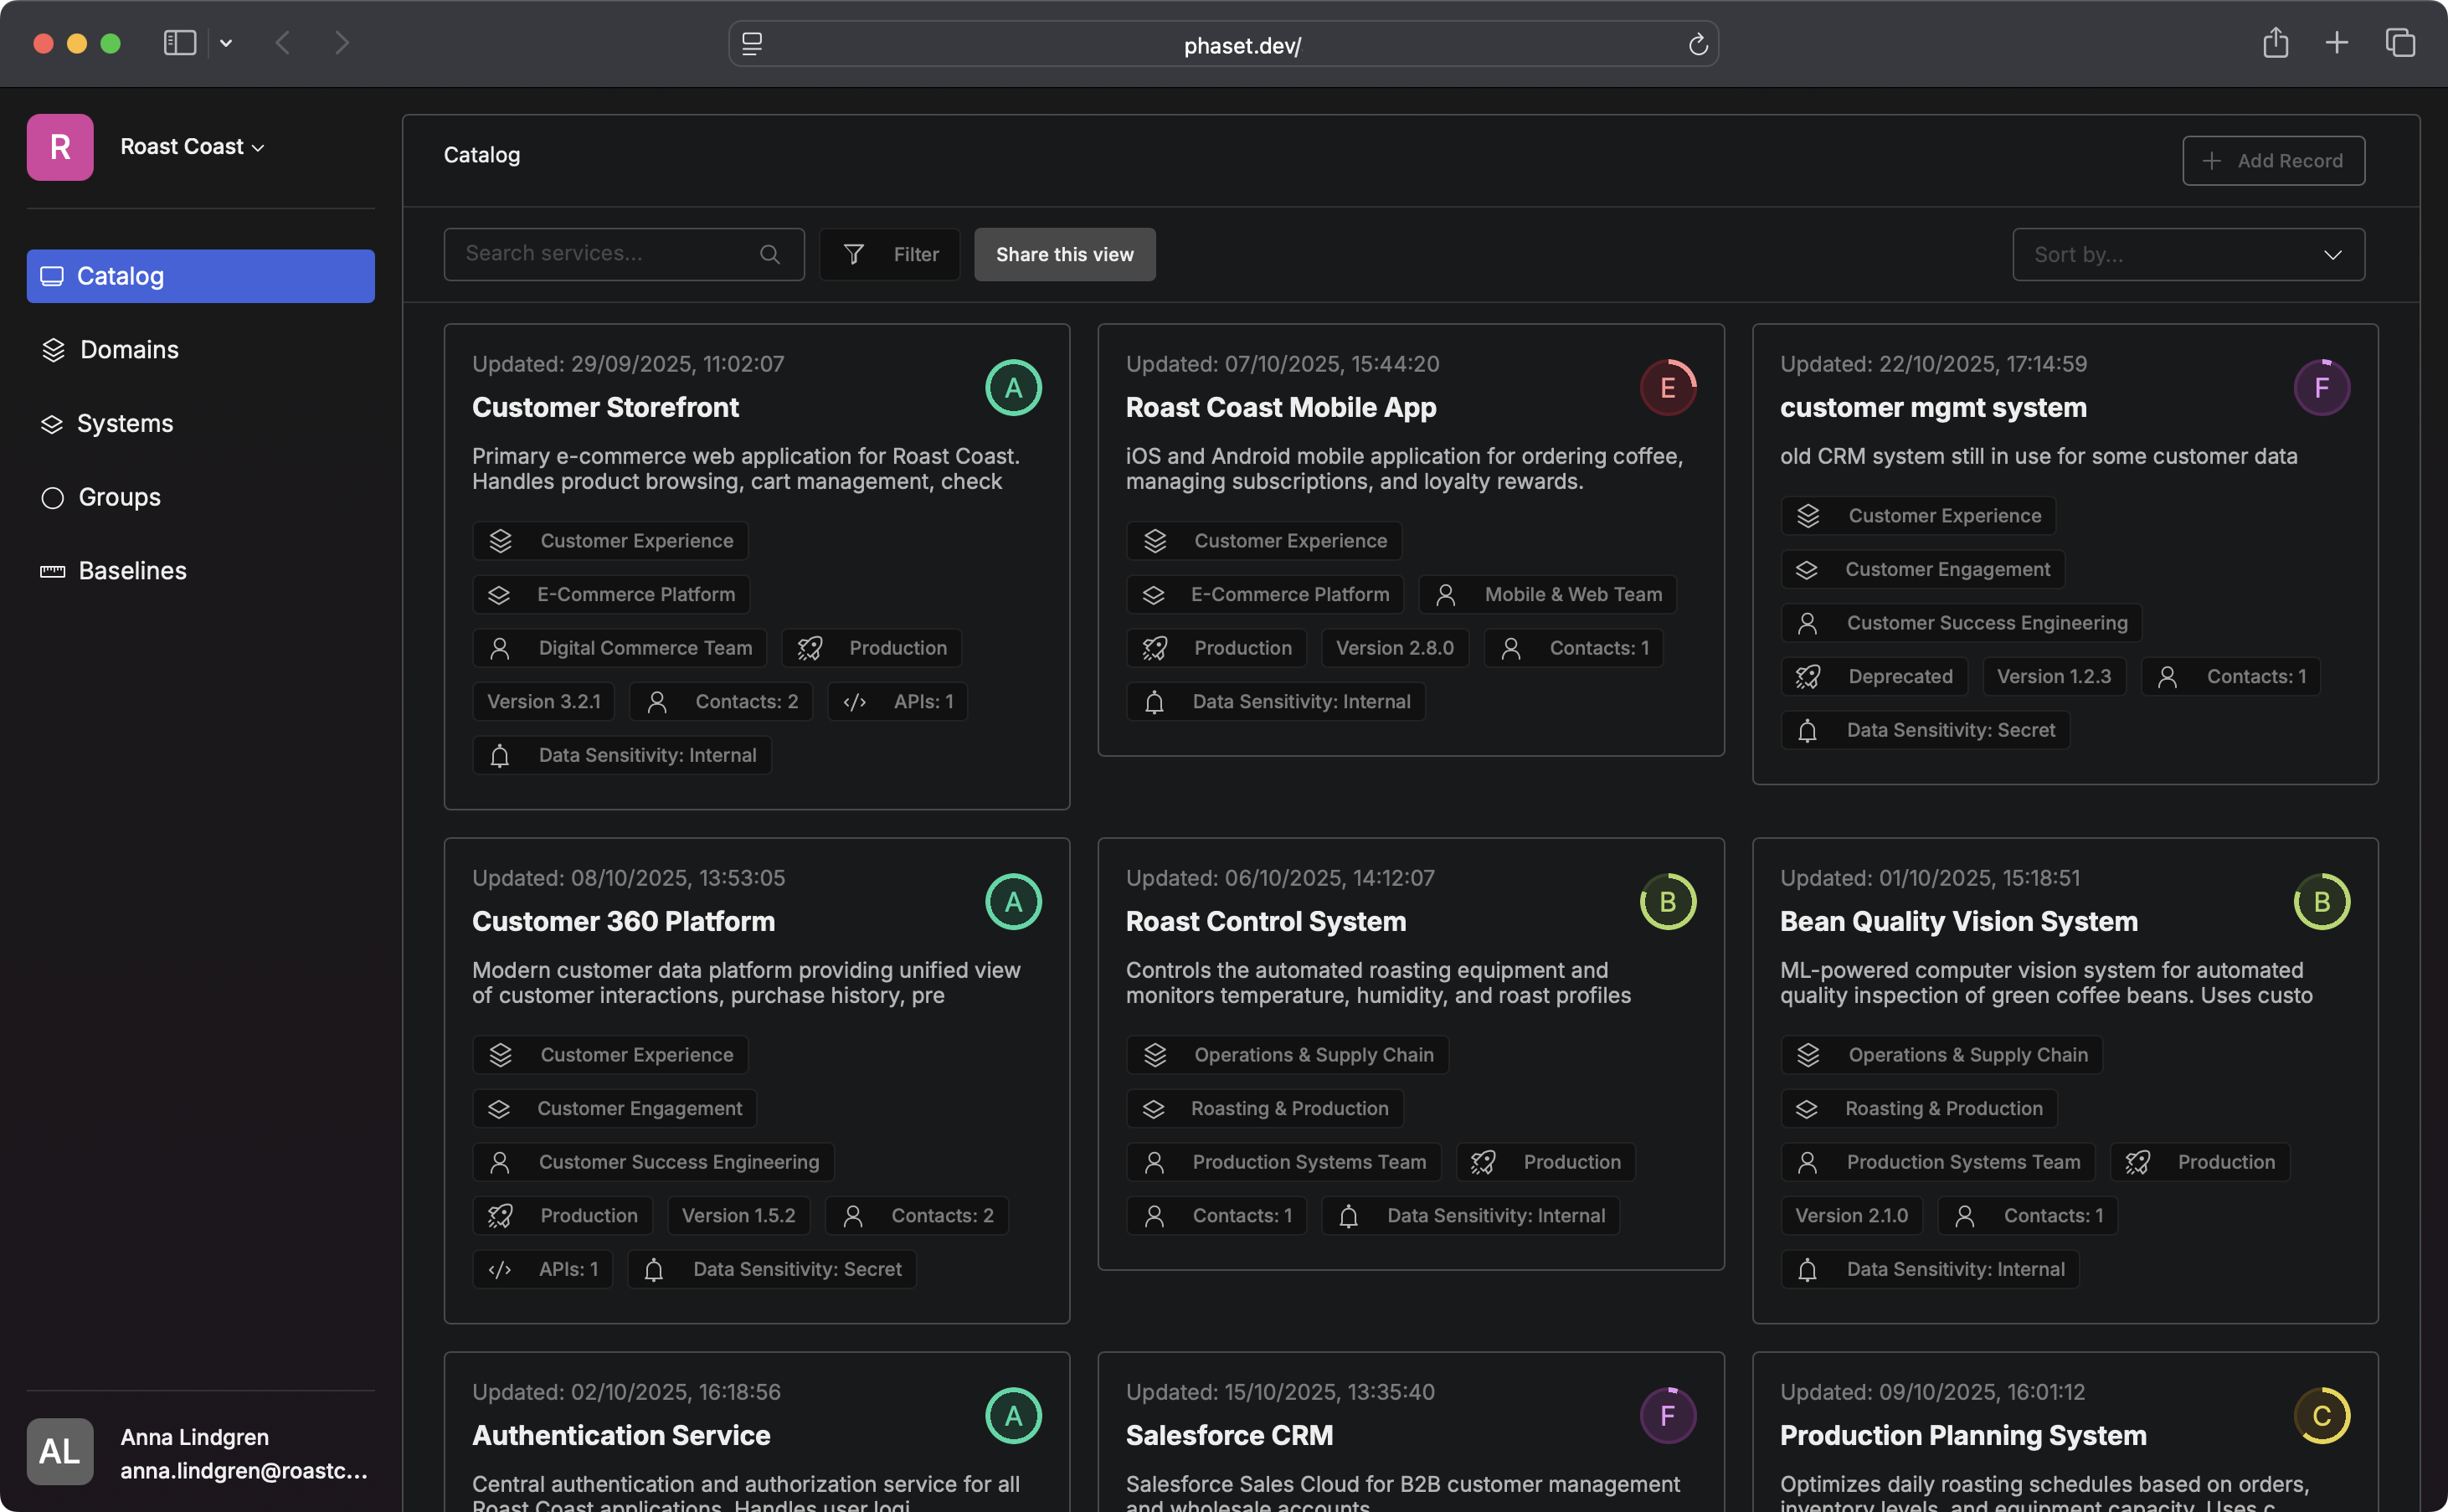The height and width of the screenshot is (1512, 2448).
Task: Open the Baselines sidebar section
Action: tap(132, 570)
